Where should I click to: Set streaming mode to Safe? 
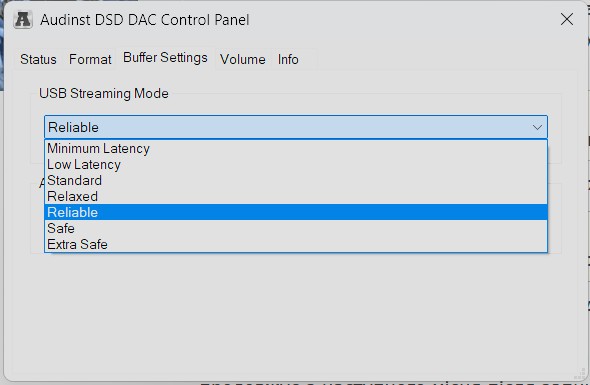[296, 228]
